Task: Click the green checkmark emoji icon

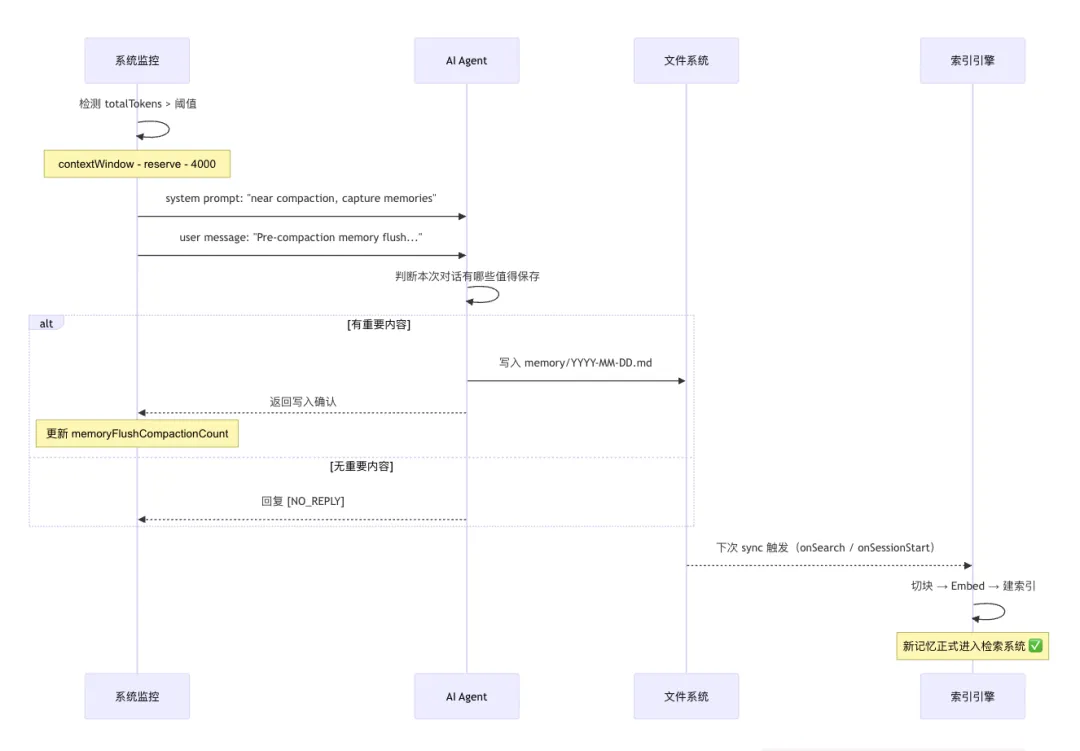Action: (1036, 646)
